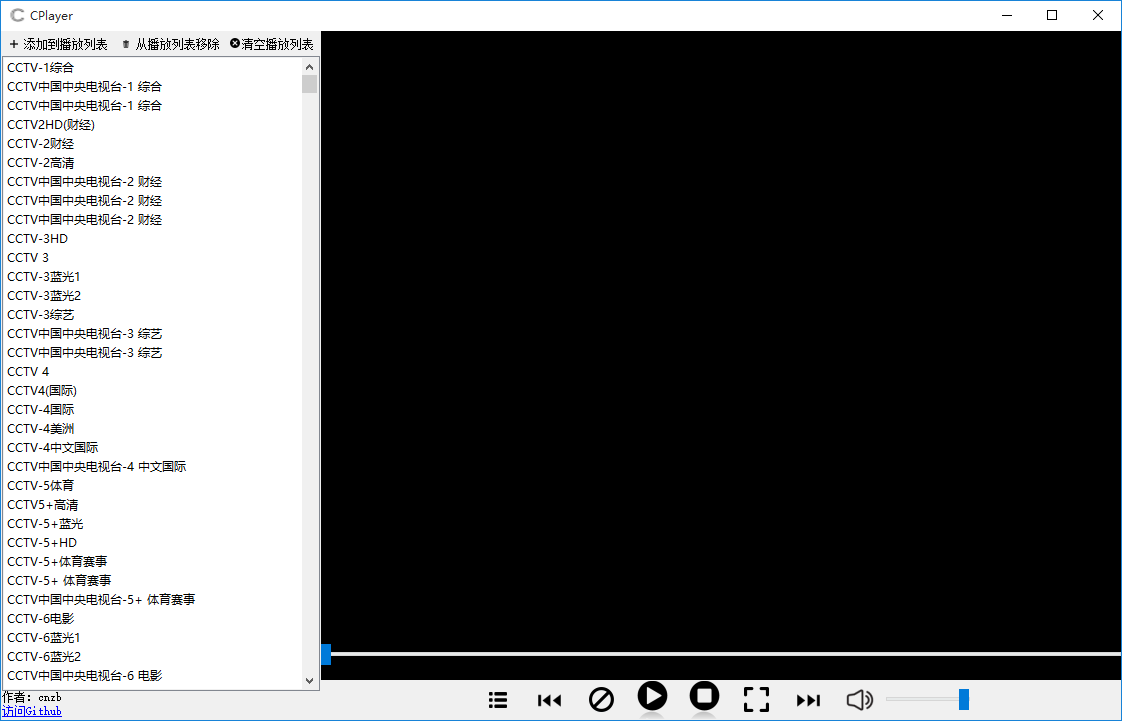Click the volume slider handle
This screenshot has width=1122, height=721.
click(x=964, y=699)
